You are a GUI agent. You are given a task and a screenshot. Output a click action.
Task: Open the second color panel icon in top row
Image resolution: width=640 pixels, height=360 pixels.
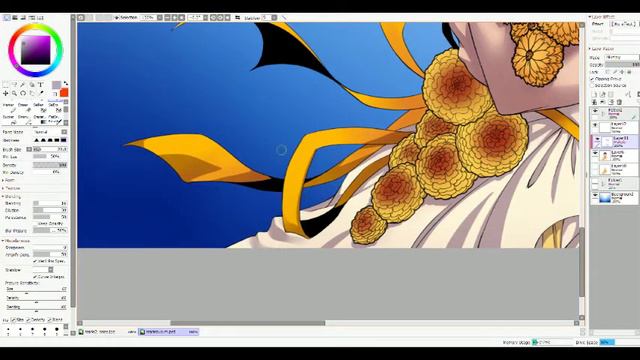click(x=15, y=18)
